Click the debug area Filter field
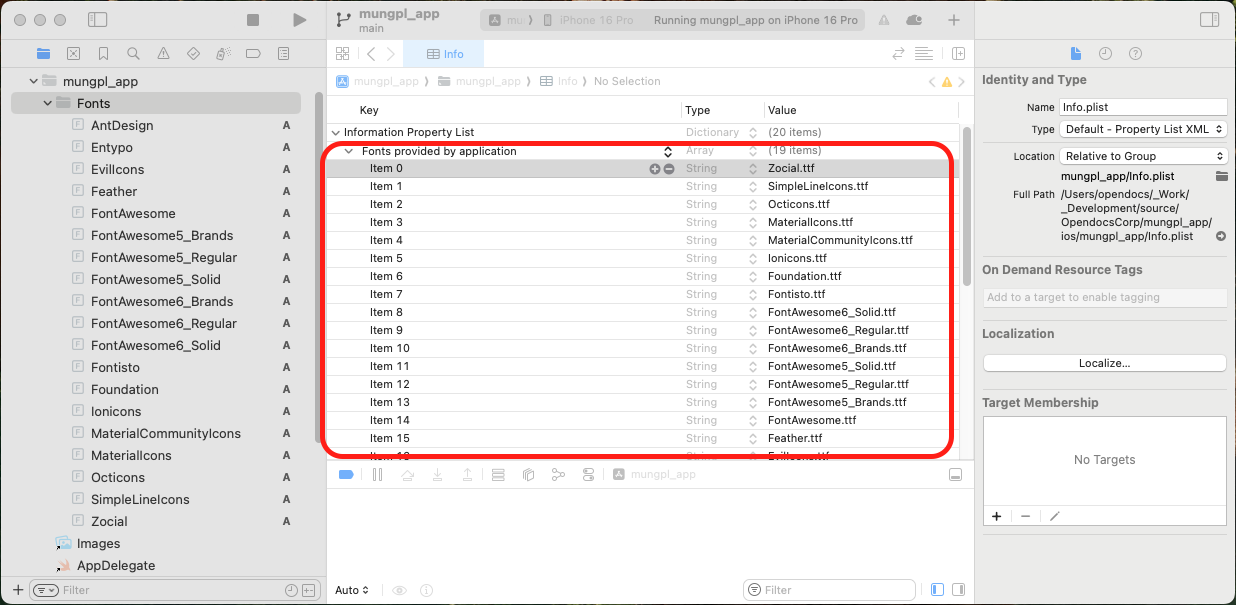This screenshot has height=605, width=1236. [829, 590]
